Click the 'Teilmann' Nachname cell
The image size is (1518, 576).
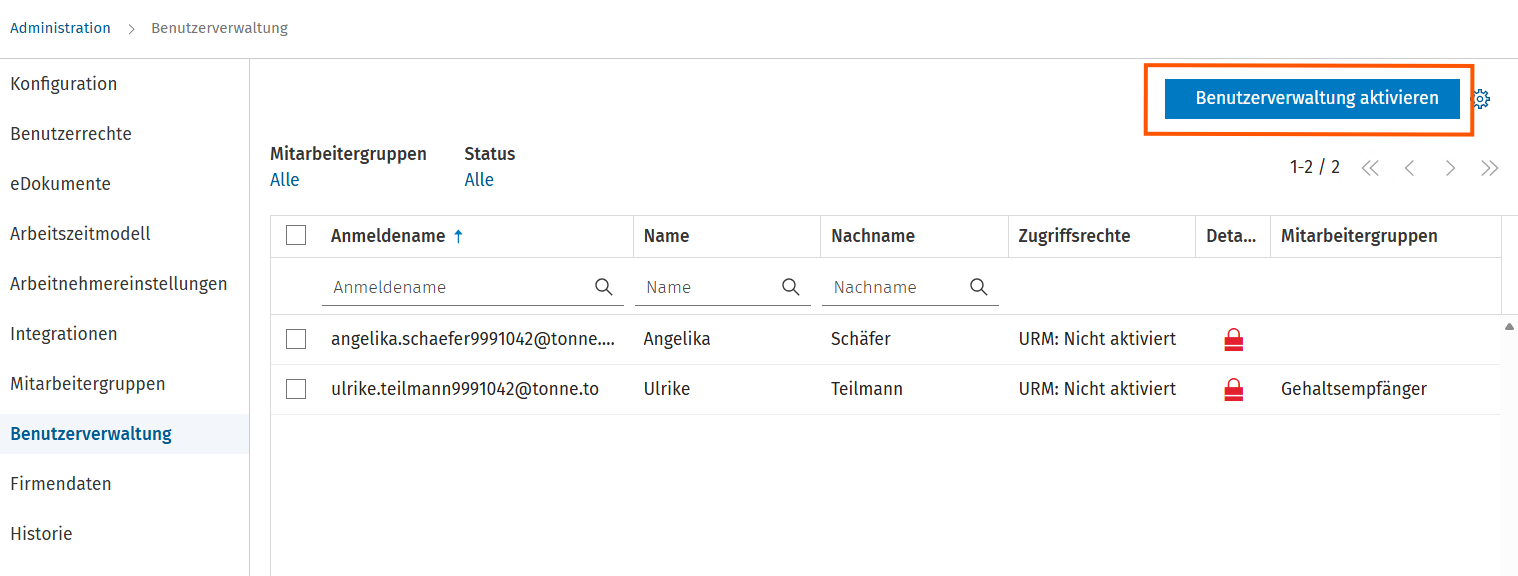coord(867,389)
